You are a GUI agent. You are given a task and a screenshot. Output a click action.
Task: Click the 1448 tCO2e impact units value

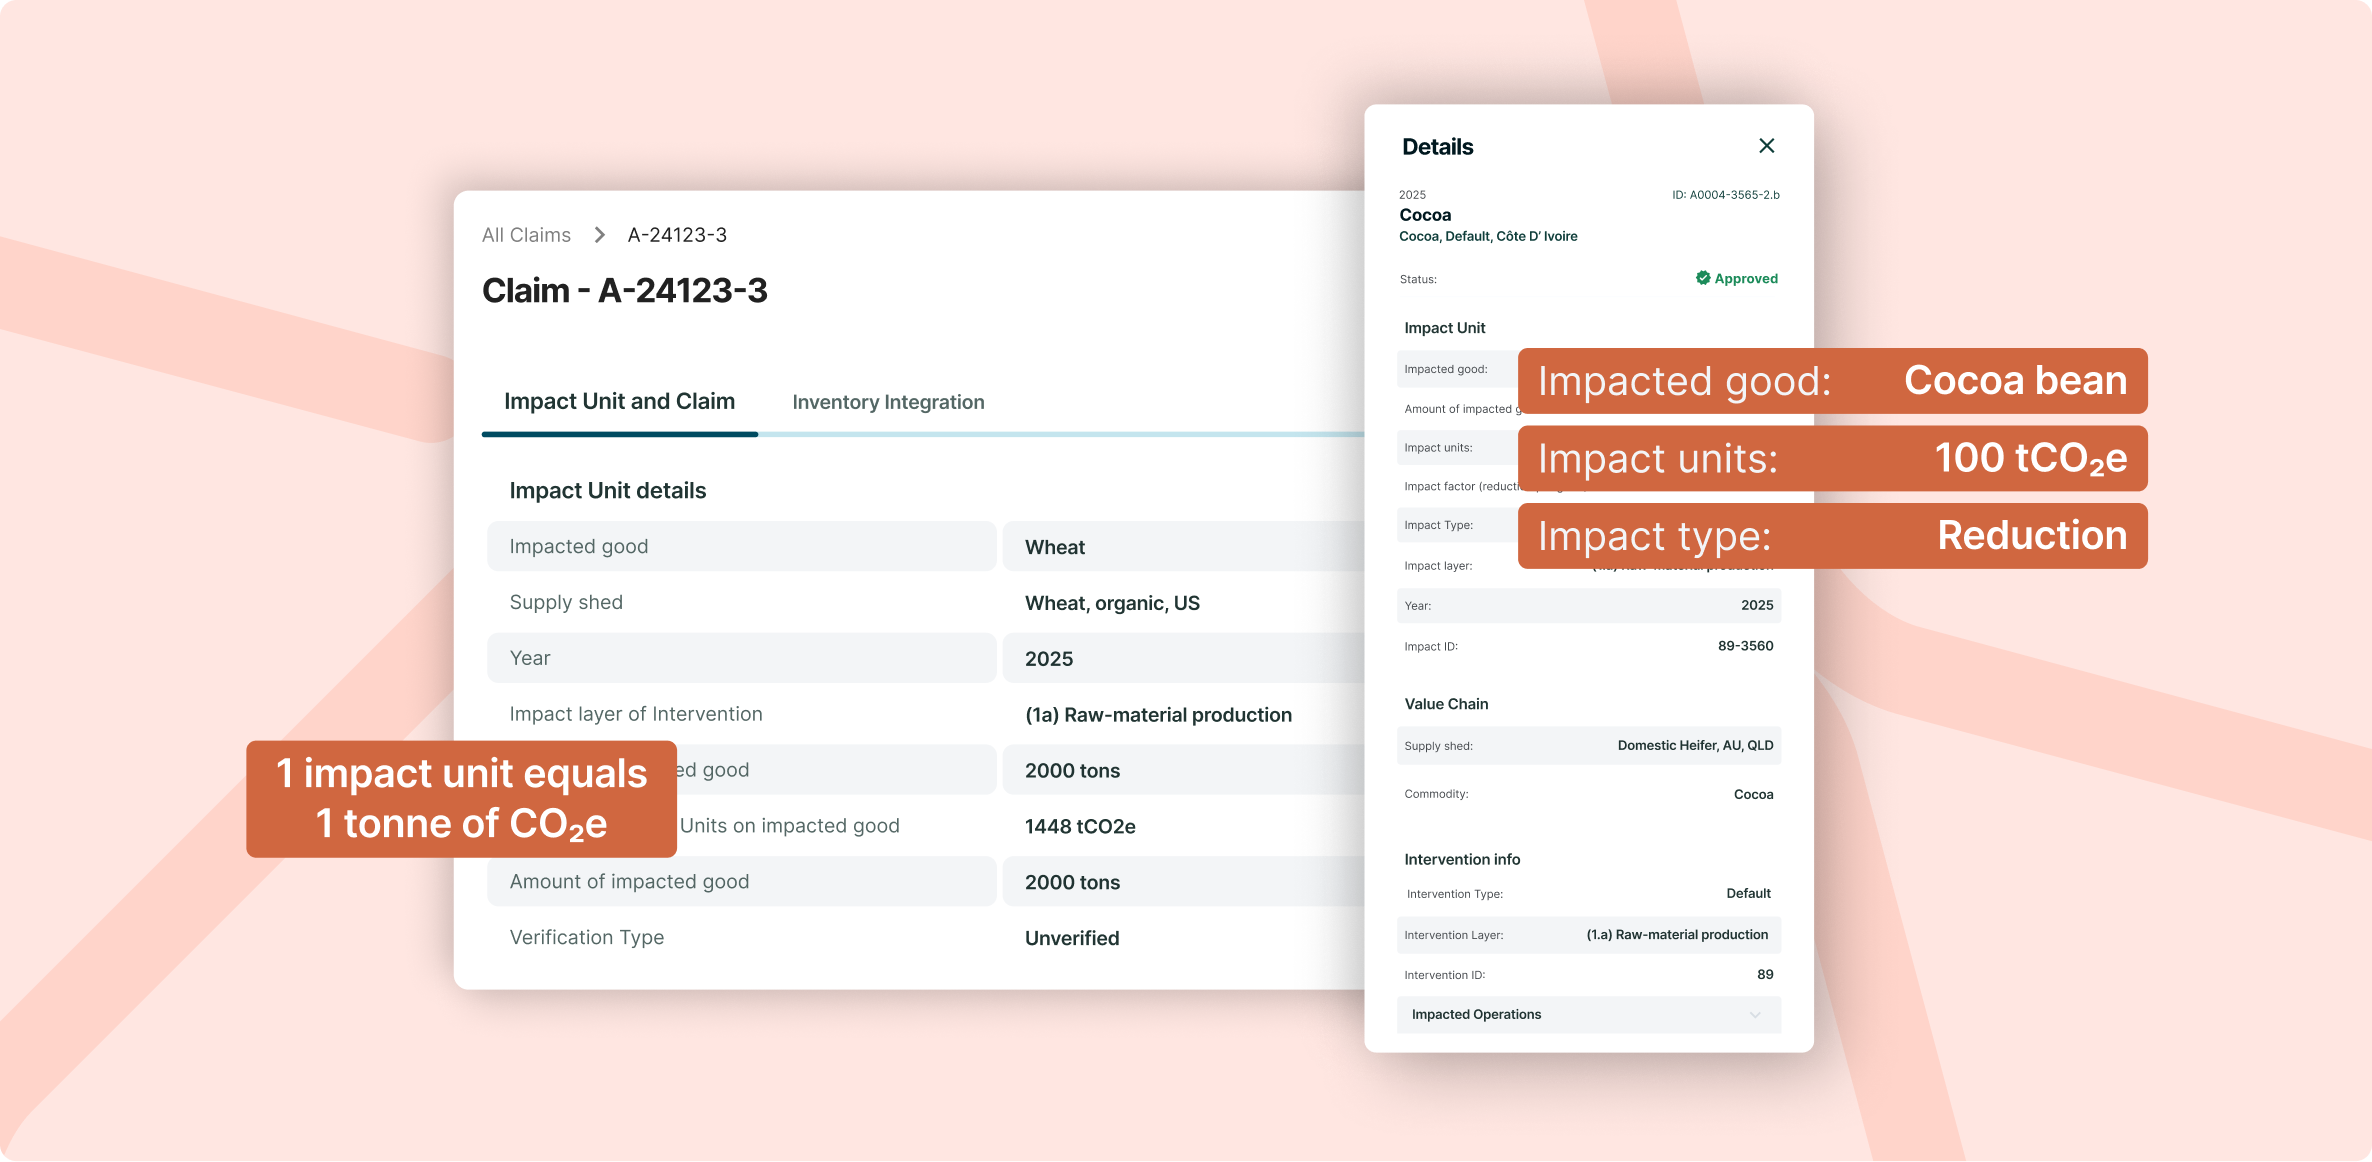[x=1080, y=826]
